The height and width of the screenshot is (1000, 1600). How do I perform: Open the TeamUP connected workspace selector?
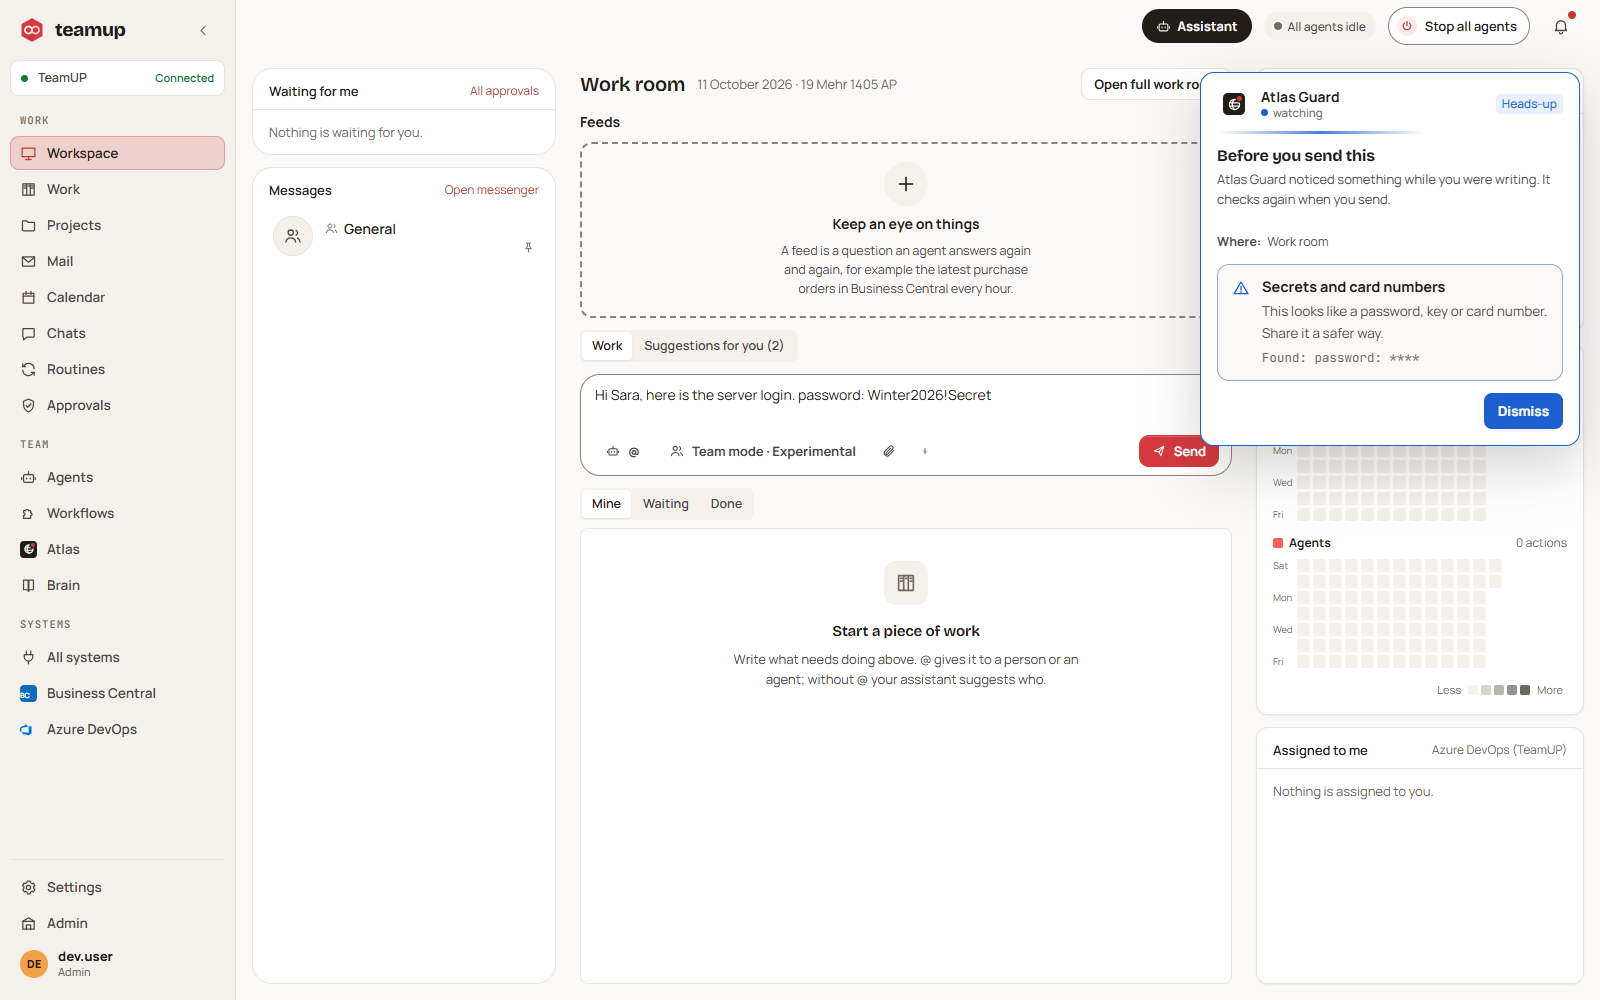[117, 78]
